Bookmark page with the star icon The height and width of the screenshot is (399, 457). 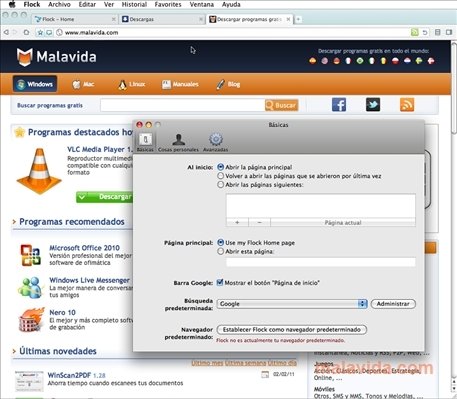click(40, 32)
